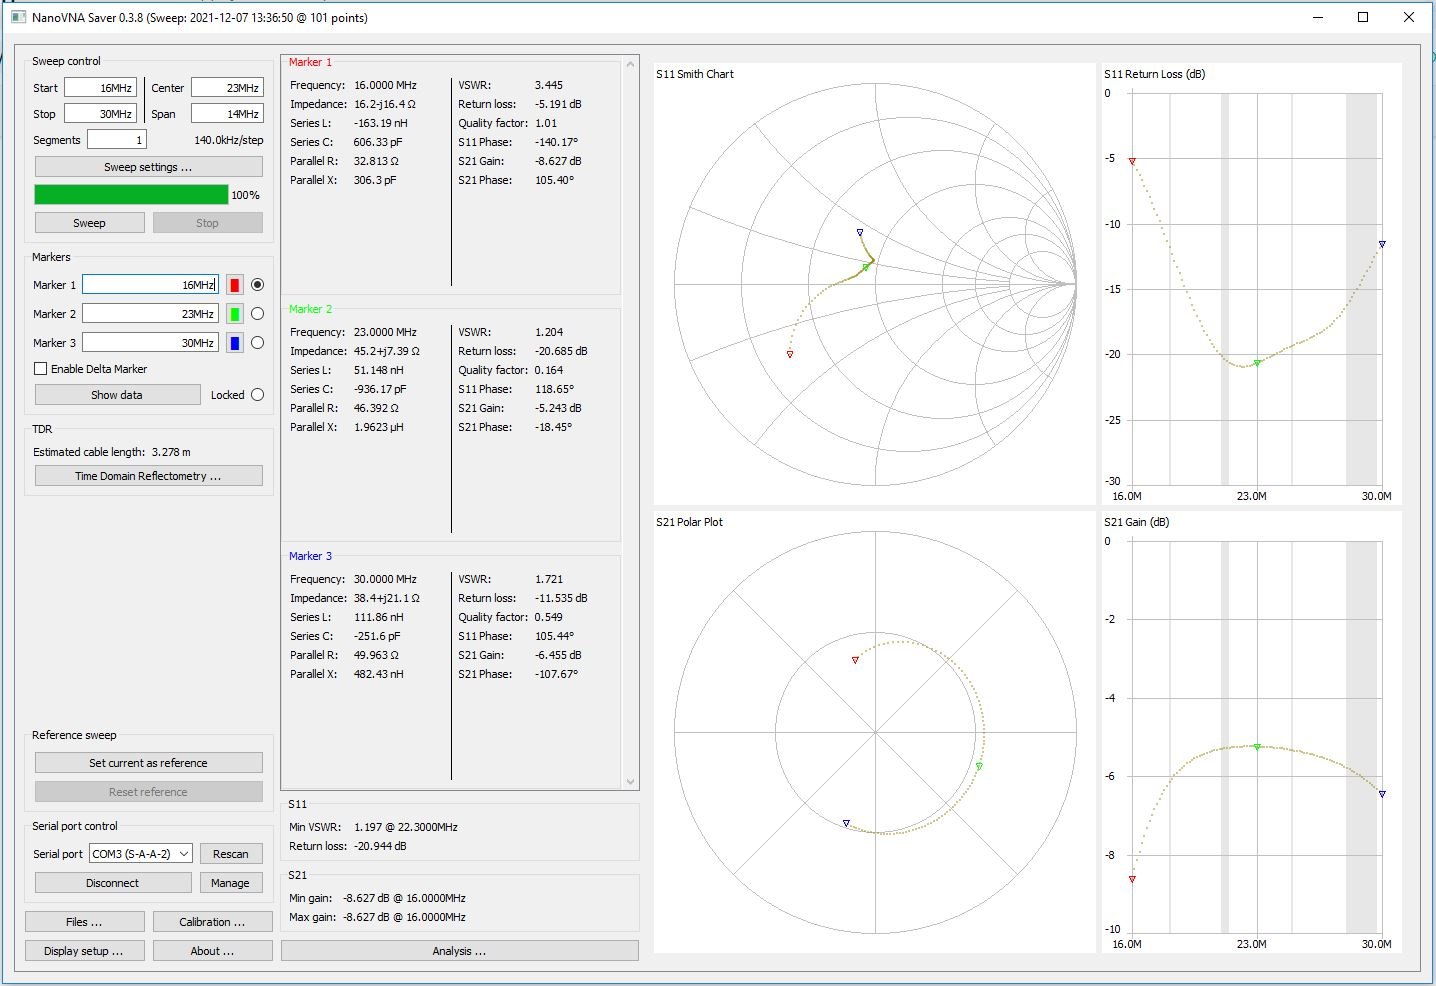The height and width of the screenshot is (986, 1436).
Task: Click the Center frequency field
Action: tap(228, 88)
